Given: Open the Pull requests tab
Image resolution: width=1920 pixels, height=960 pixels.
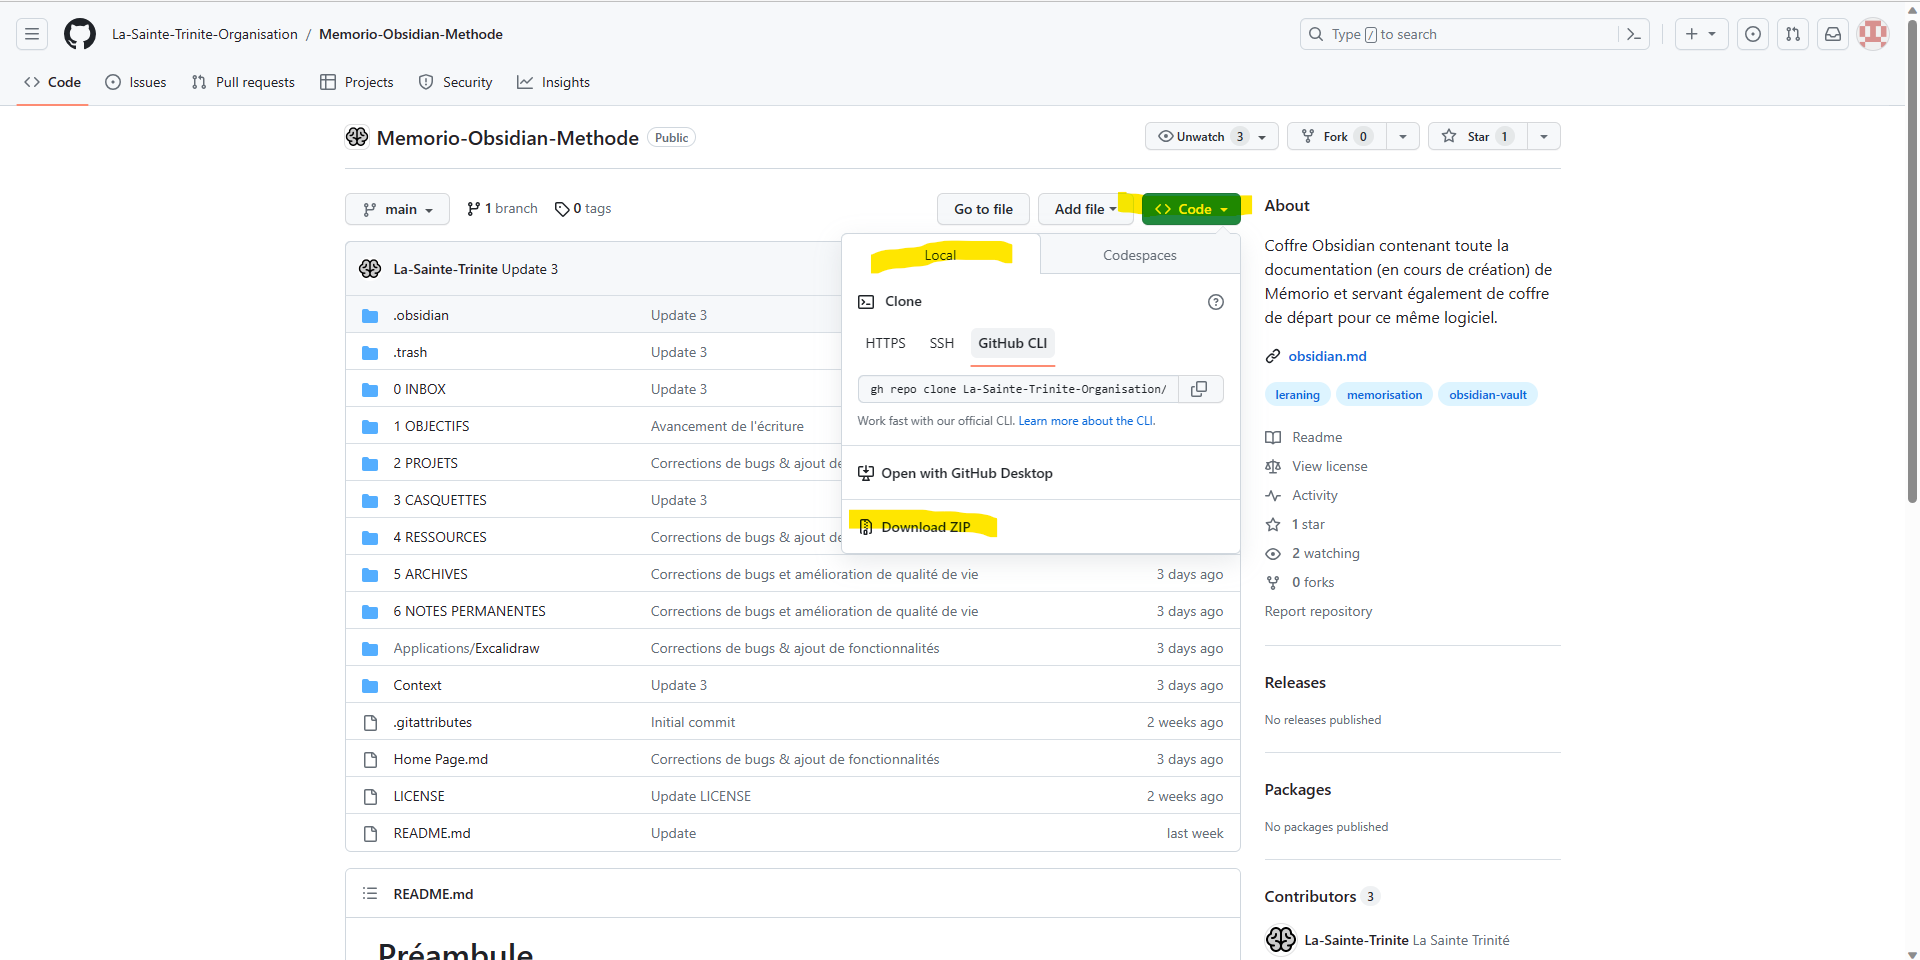Looking at the screenshot, I should (x=243, y=82).
